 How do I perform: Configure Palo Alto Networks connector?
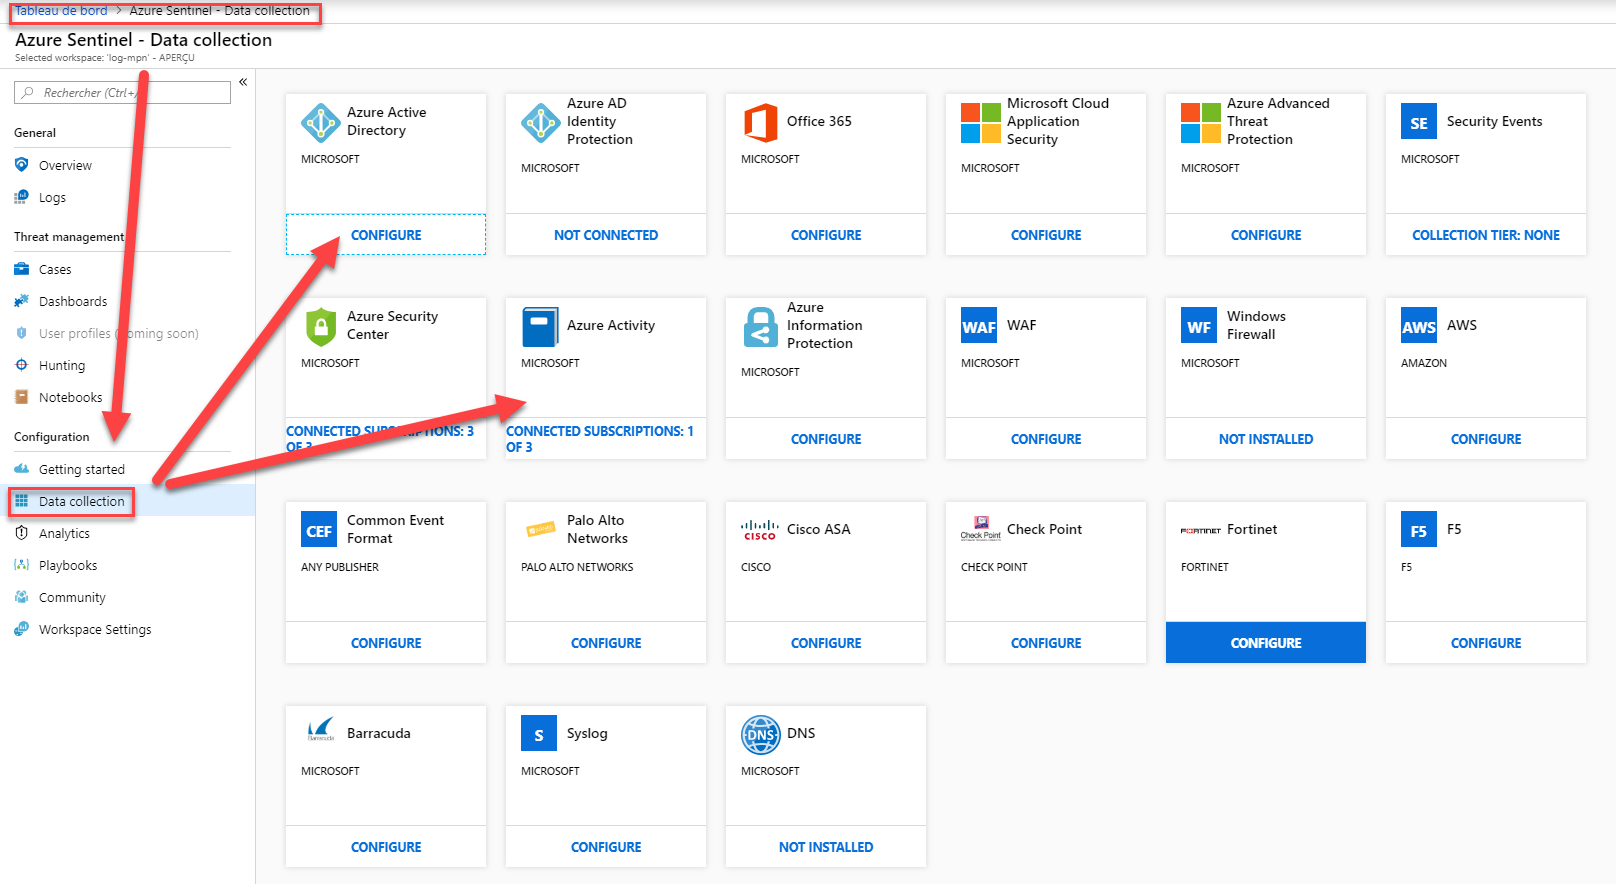point(606,643)
